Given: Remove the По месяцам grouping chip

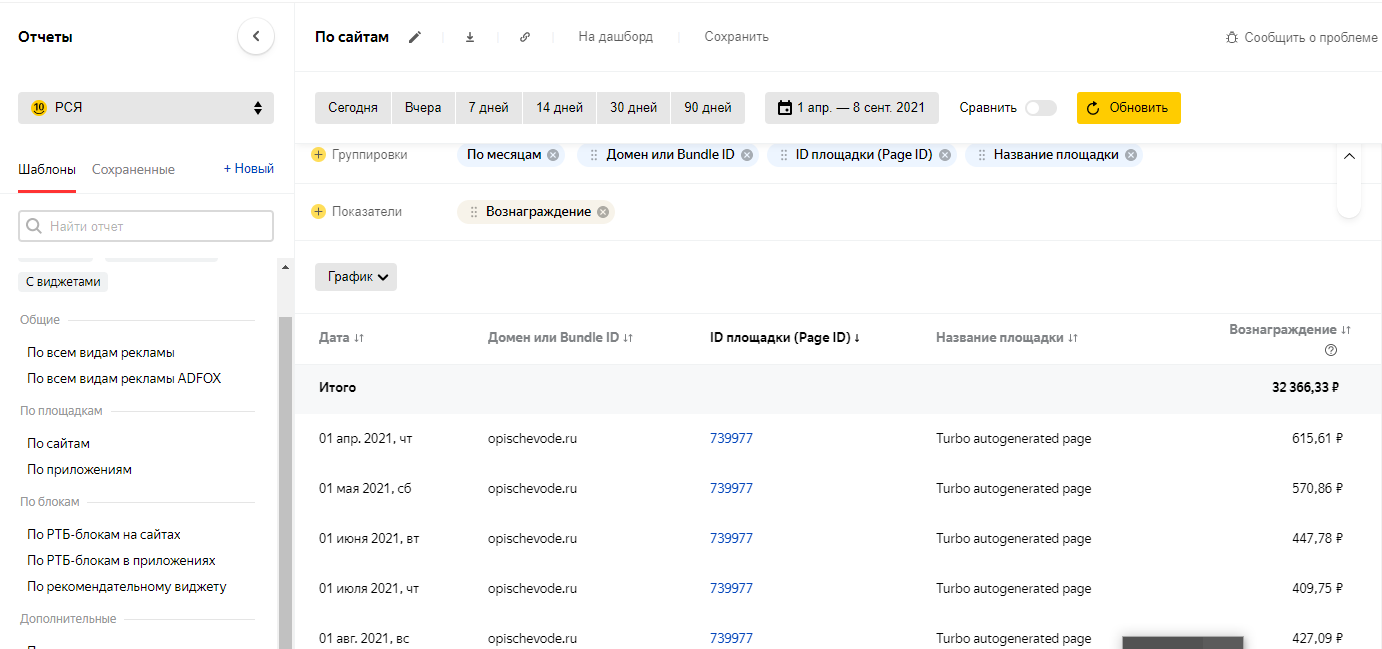Looking at the screenshot, I should click(x=553, y=155).
